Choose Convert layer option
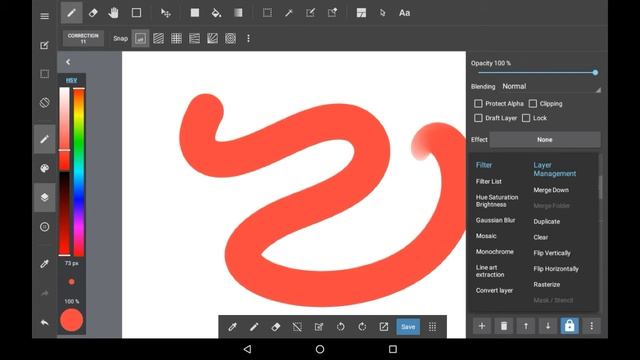The image size is (640, 360). pyautogui.click(x=494, y=291)
